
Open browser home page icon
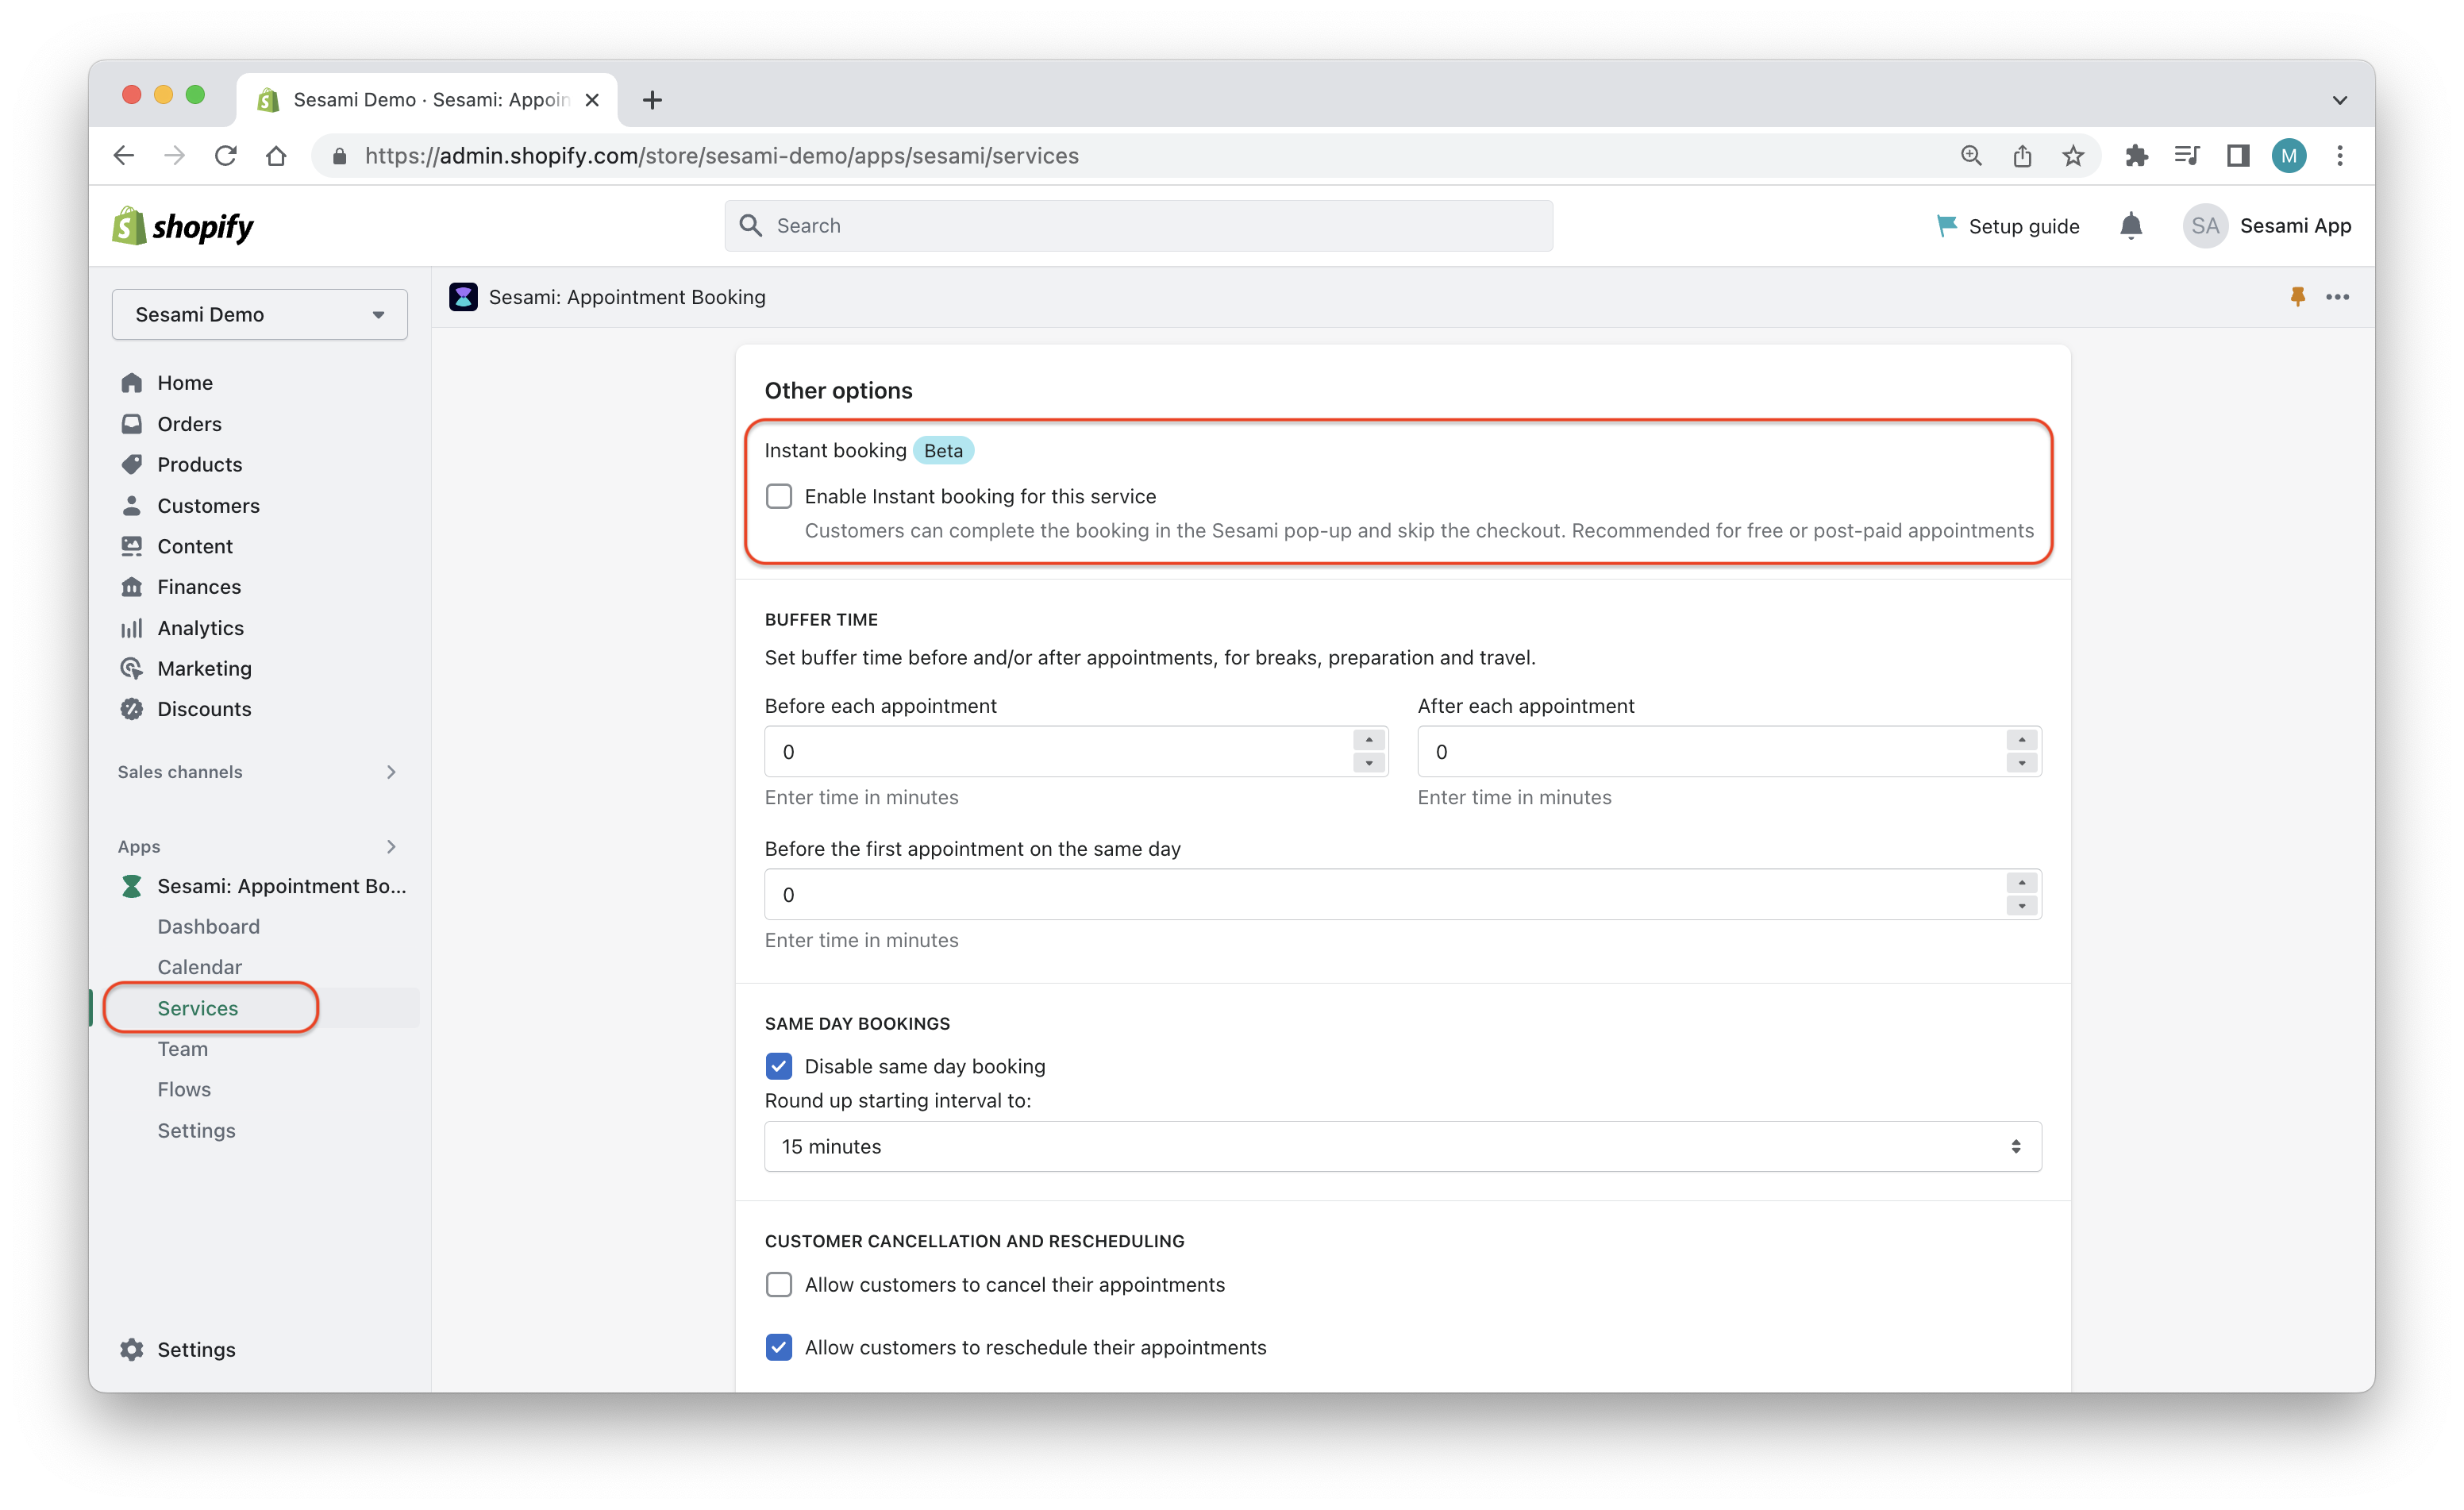[x=277, y=155]
